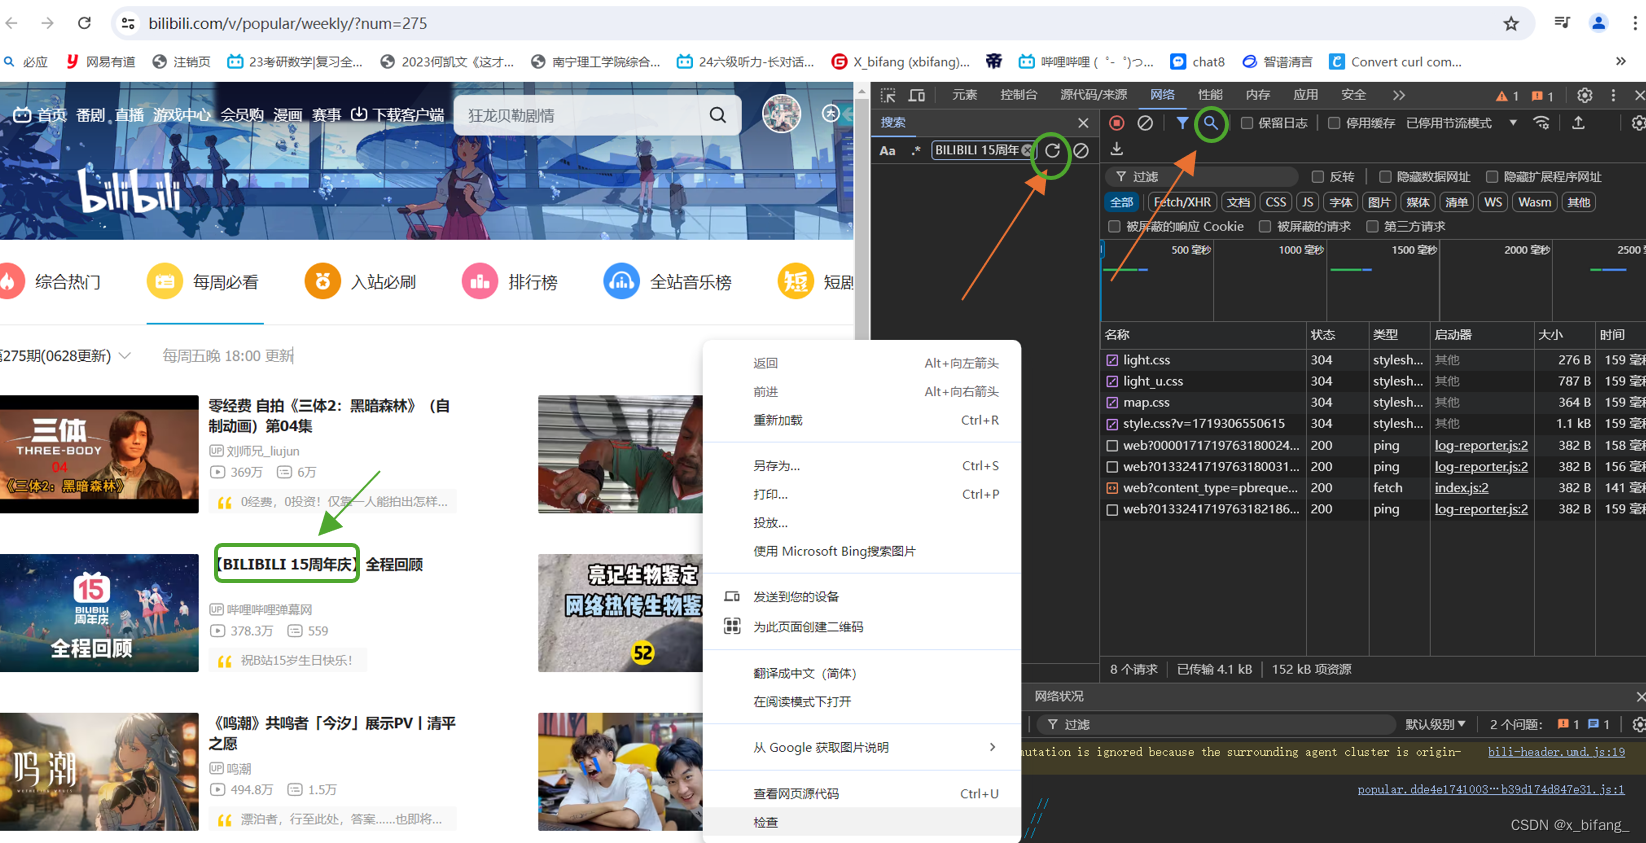Open the 默认级别 log level dropdown
The width and height of the screenshot is (1646, 843).
(1435, 724)
